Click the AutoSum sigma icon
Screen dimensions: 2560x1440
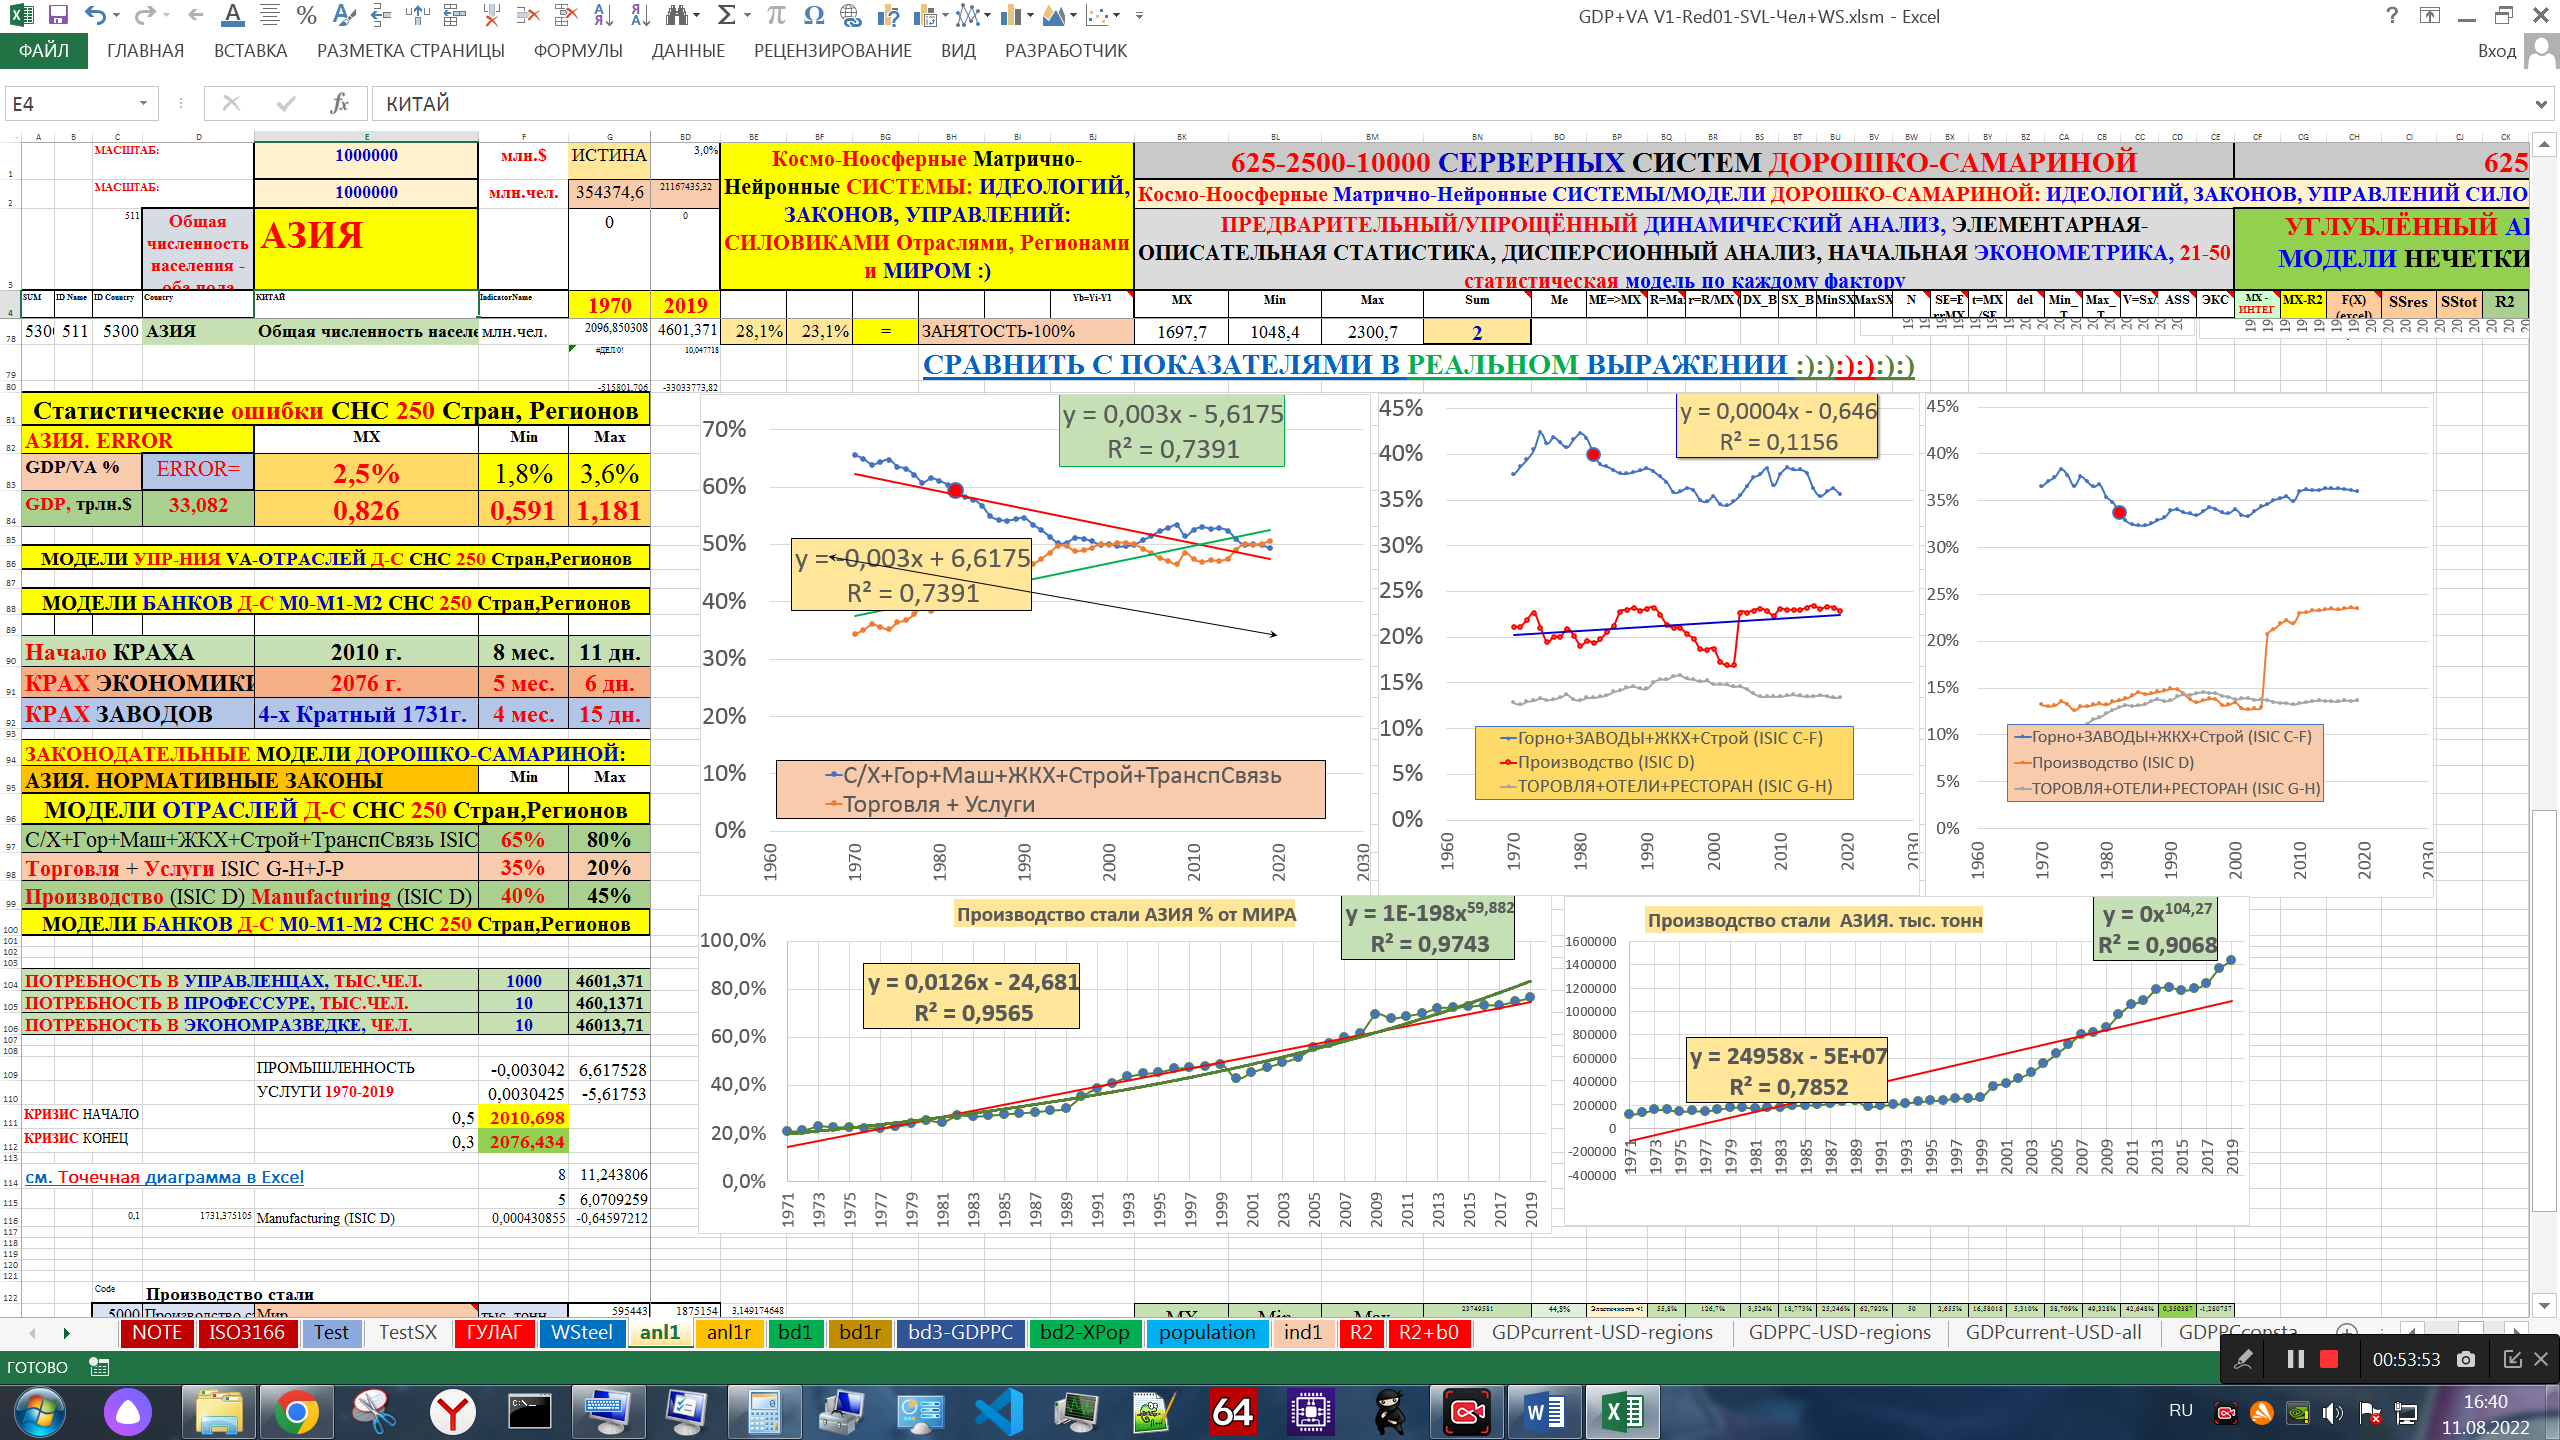pyautogui.click(x=726, y=15)
